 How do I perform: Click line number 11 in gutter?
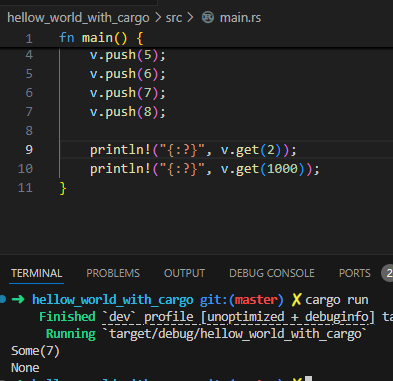(25, 188)
